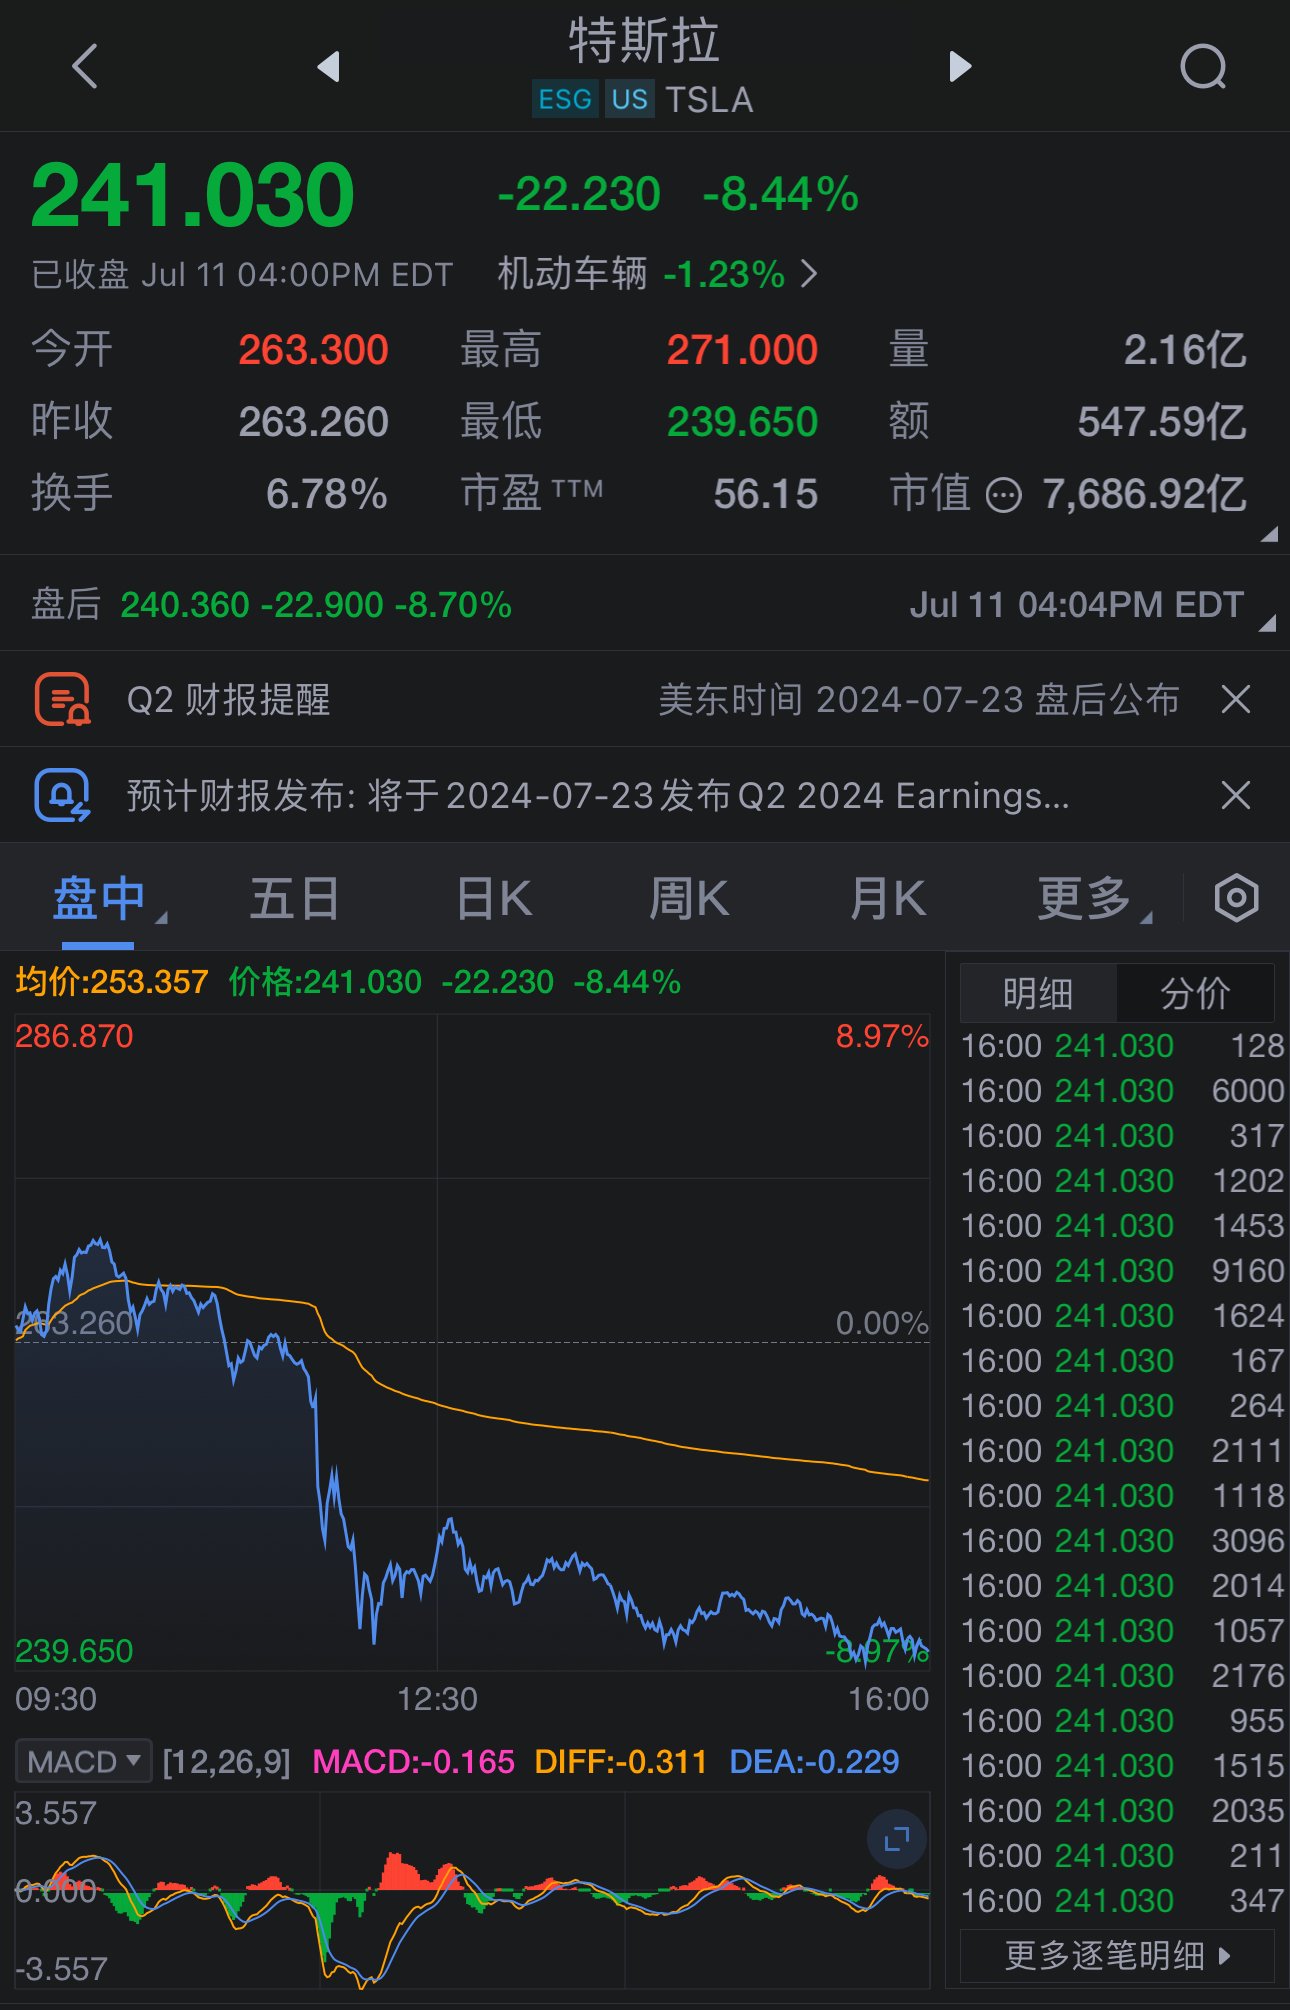1290x2010 pixels.
Task: Switch to the 分价 price distribution tab
Action: [1195, 993]
